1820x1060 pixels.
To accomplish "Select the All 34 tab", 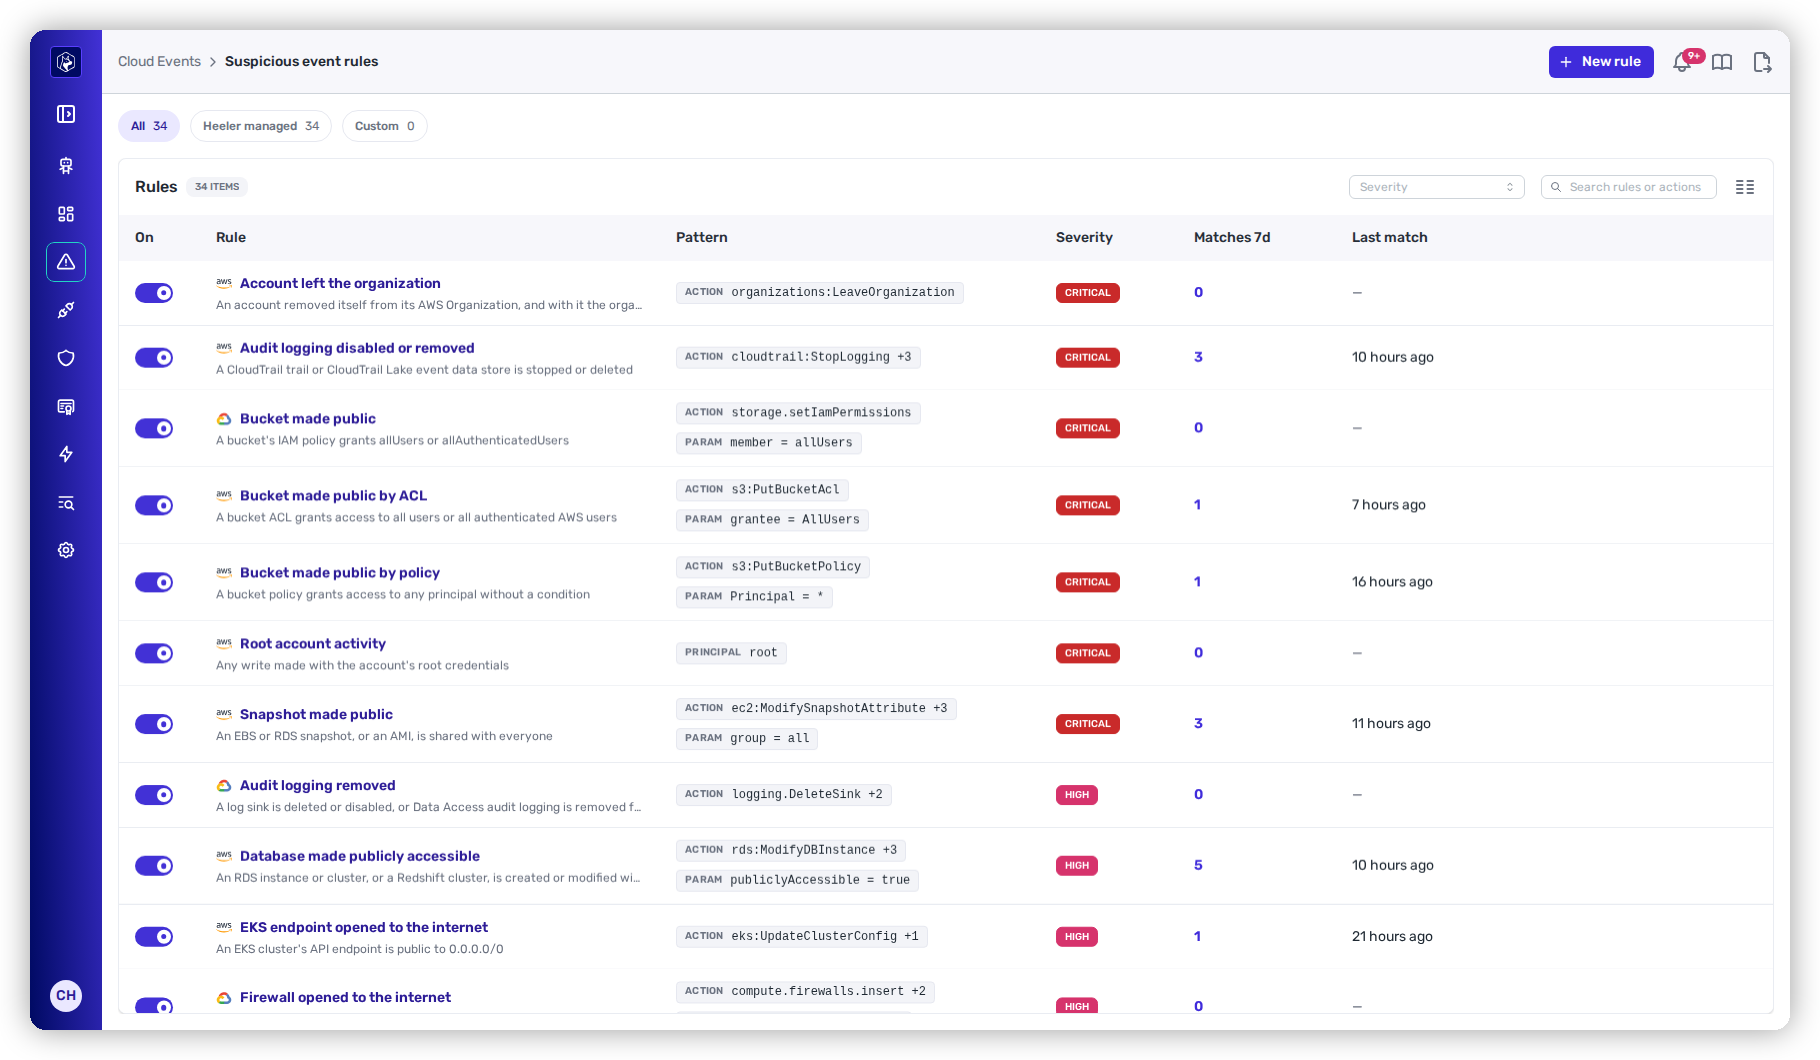I will click(149, 126).
